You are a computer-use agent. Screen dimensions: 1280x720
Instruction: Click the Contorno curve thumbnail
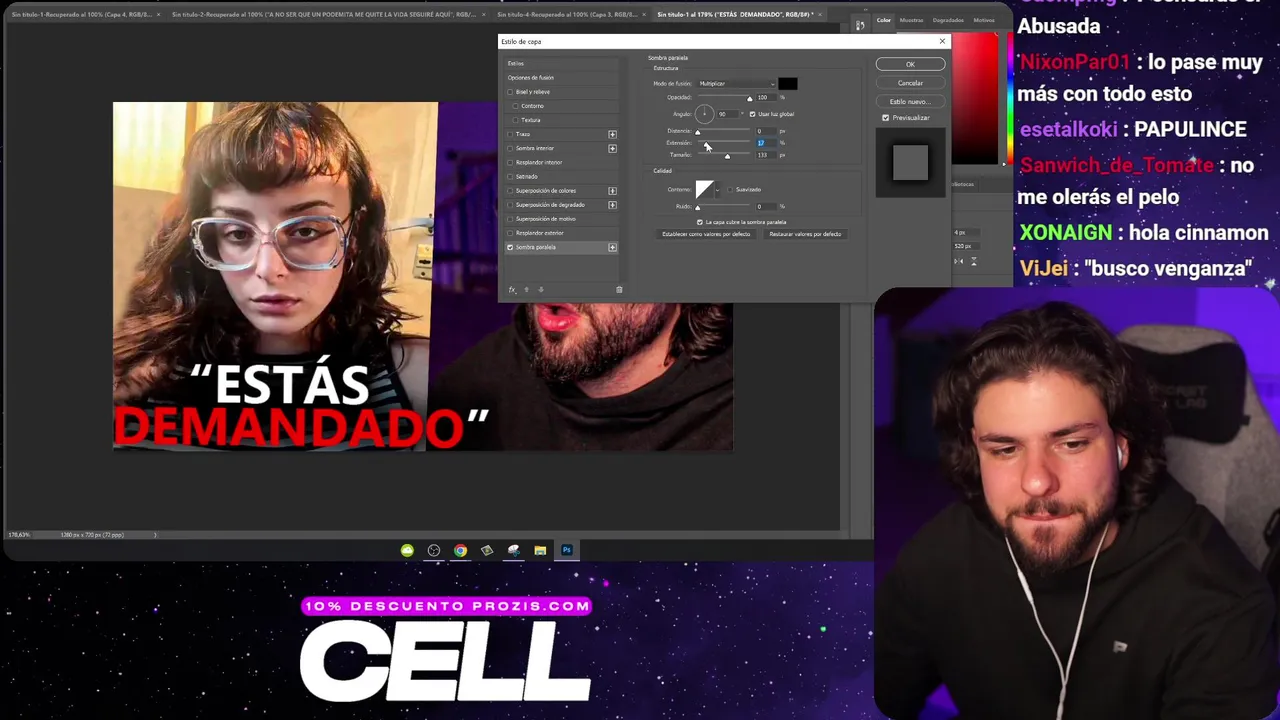[705, 190]
